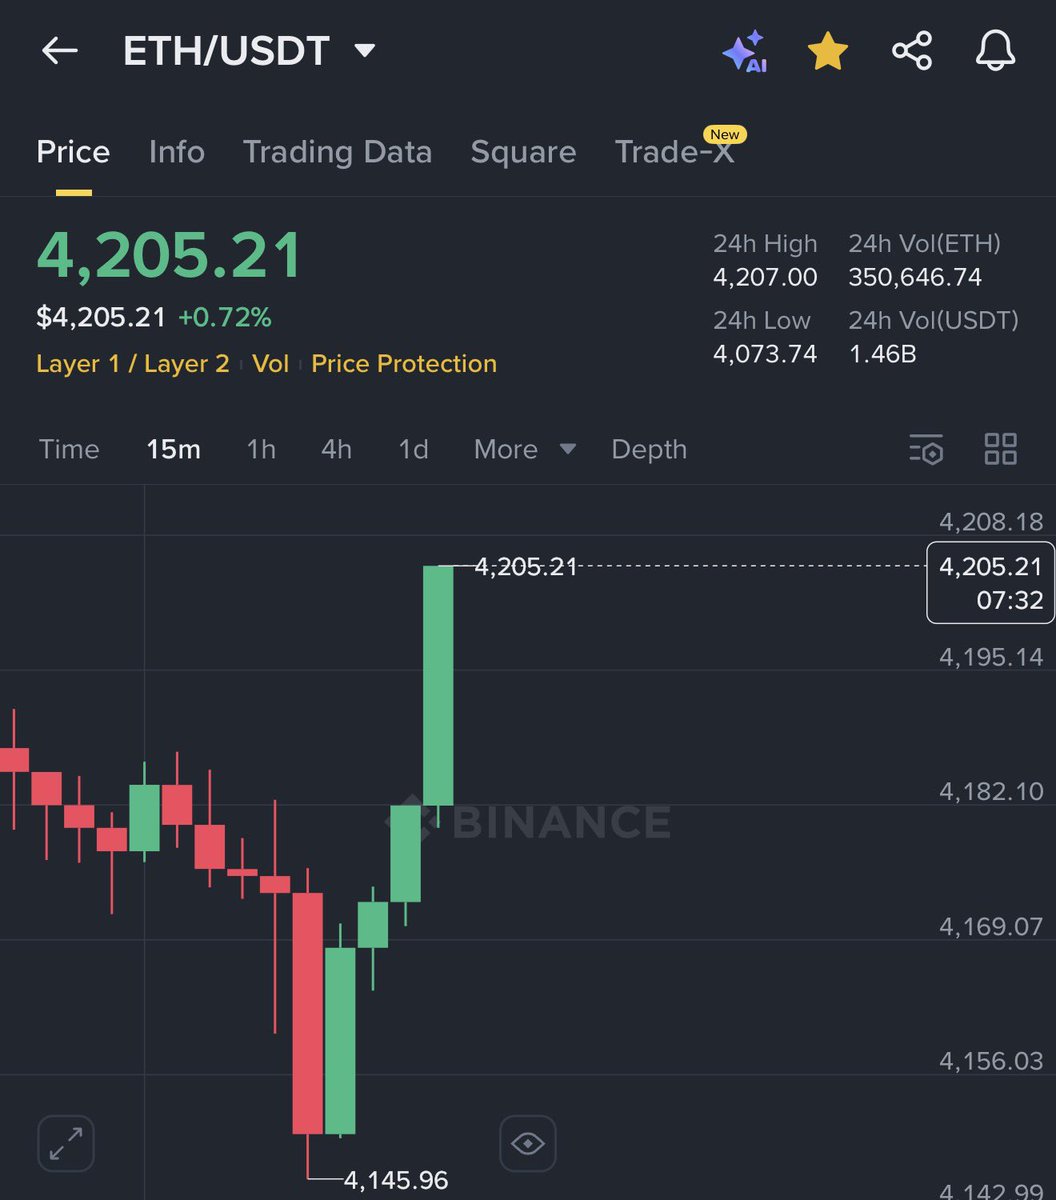Expand the More intervals dropdown

click(525, 450)
